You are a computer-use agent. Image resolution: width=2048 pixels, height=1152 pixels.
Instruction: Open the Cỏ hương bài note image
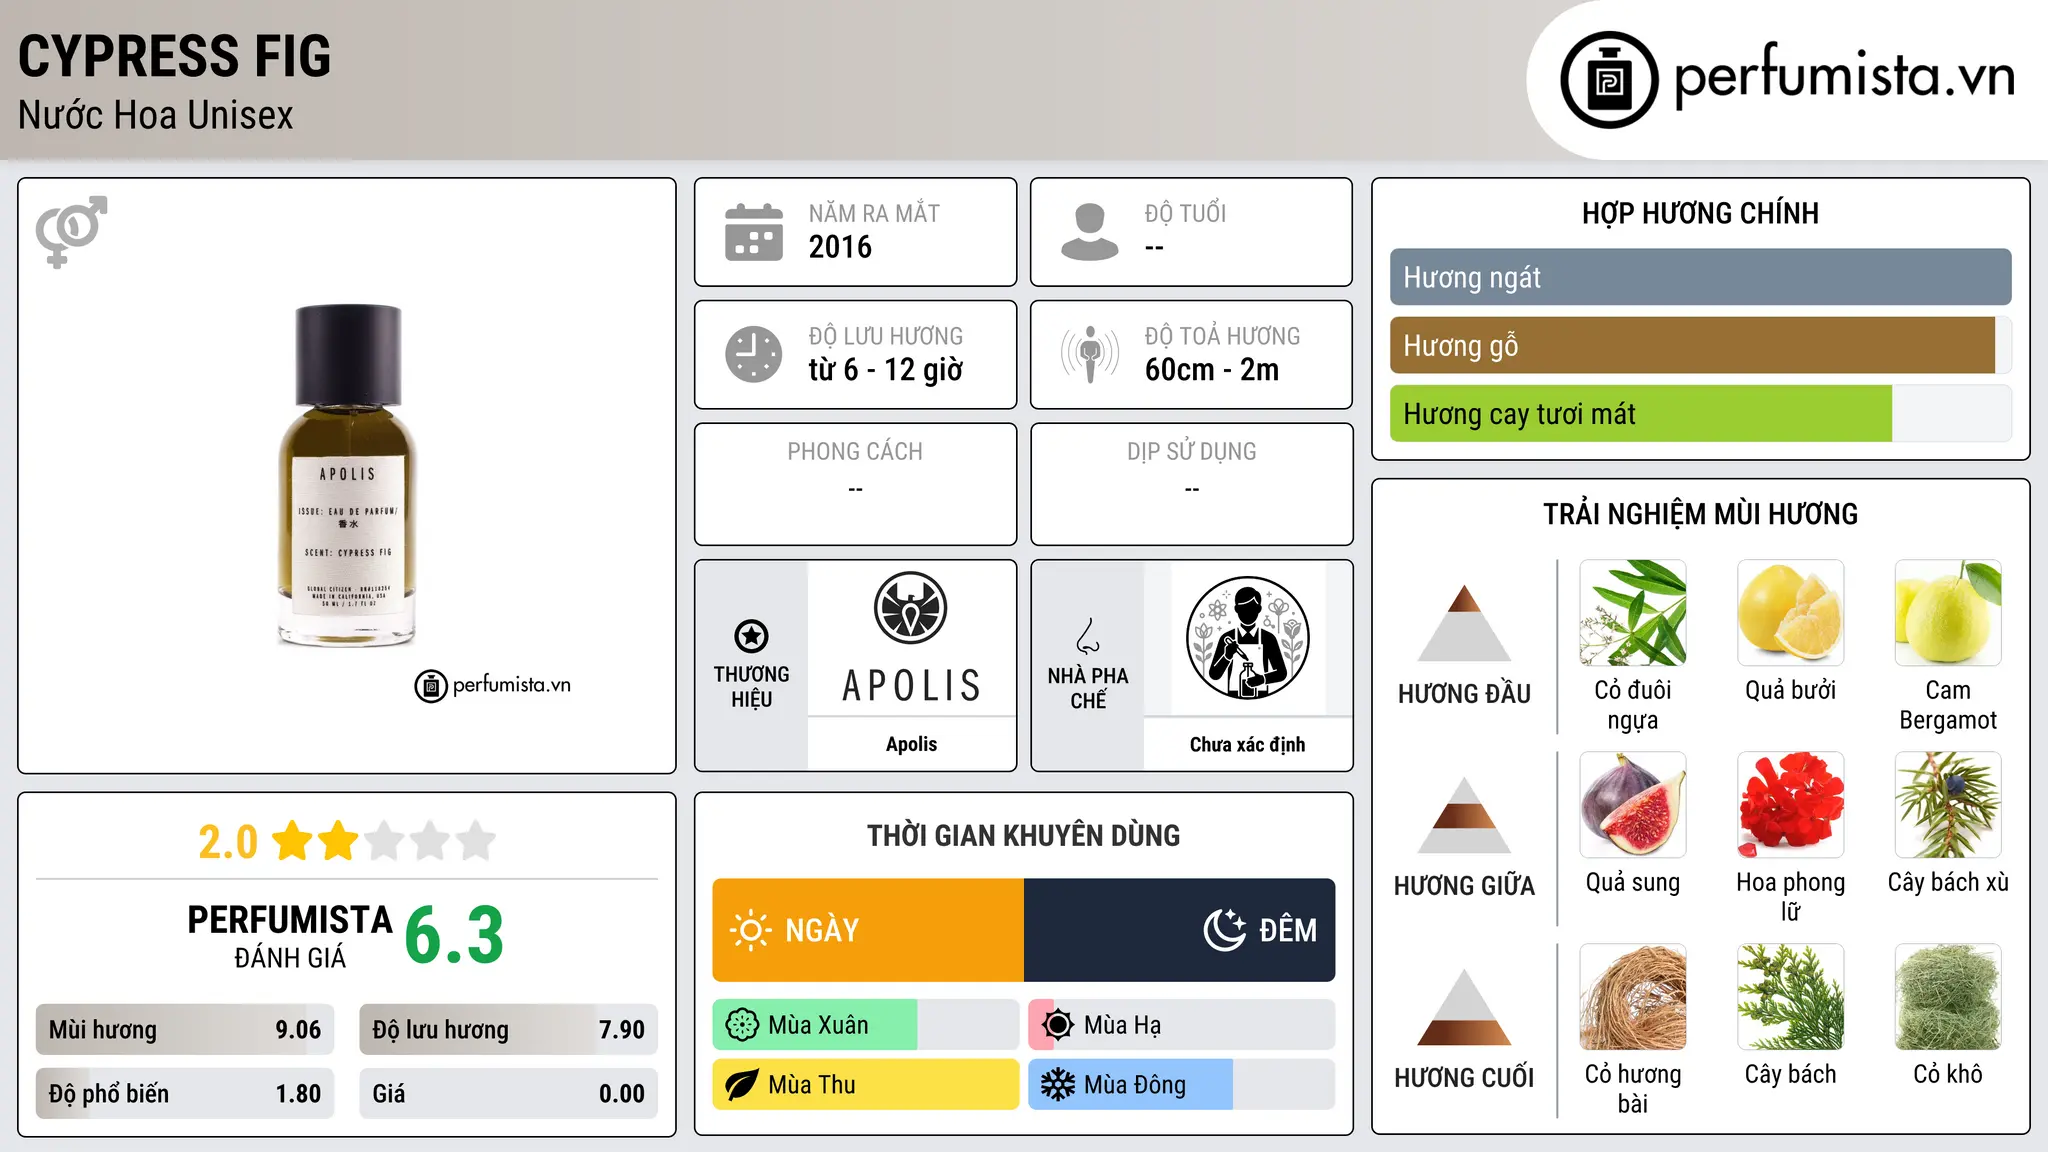1633,997
